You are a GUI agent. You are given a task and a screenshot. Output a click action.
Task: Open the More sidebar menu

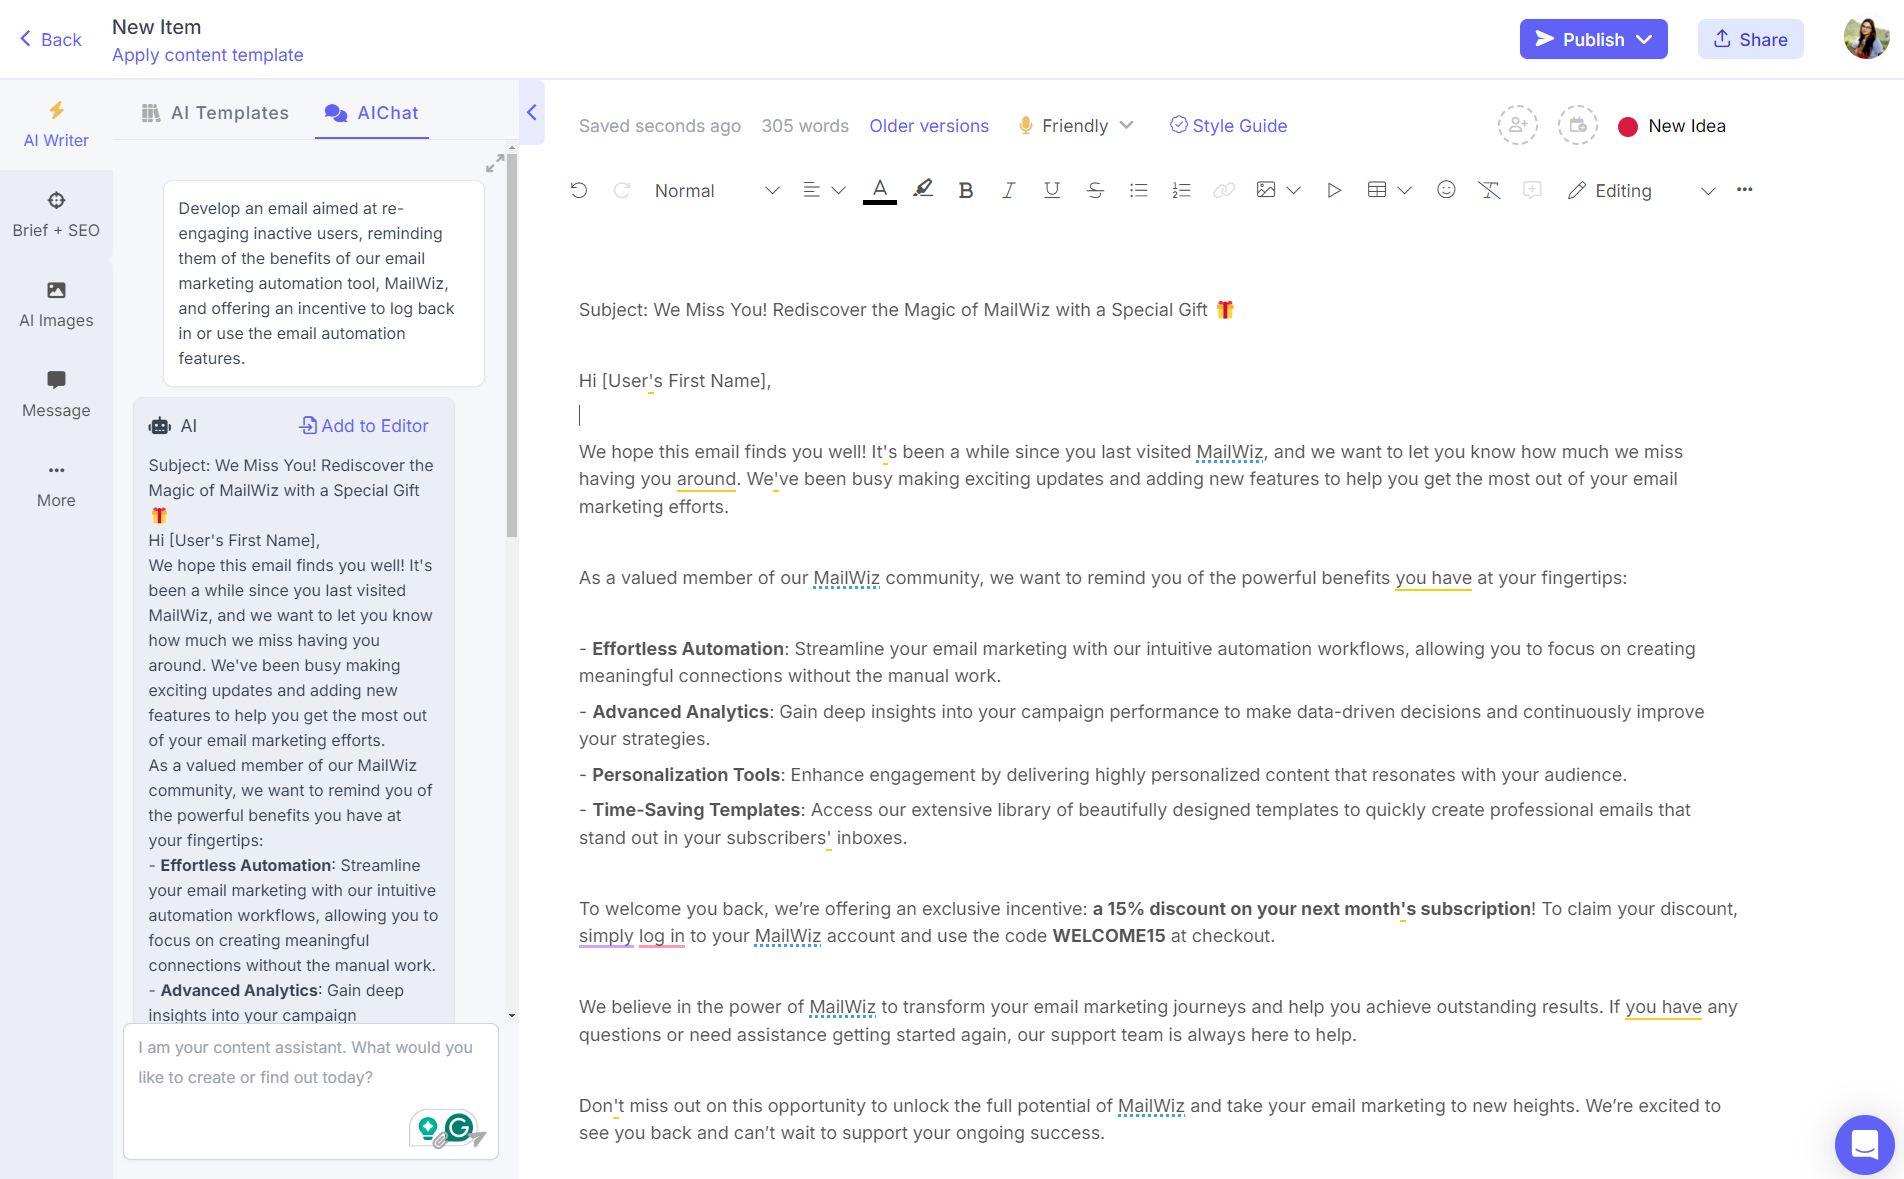click(x=56, y=485)
